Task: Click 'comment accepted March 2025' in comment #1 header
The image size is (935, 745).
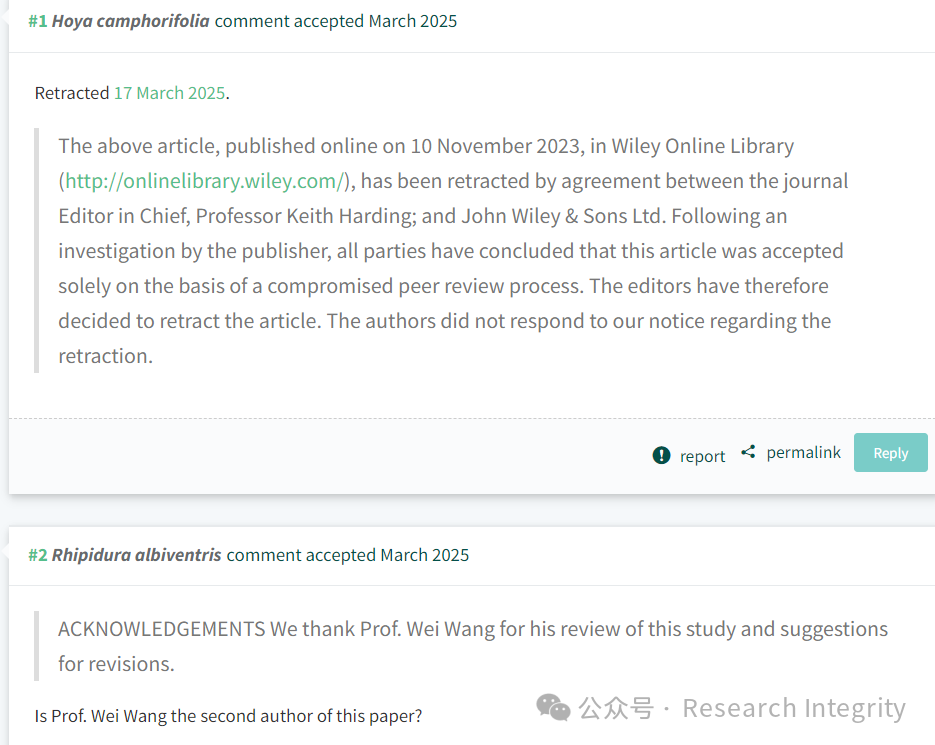Action: 336,21
